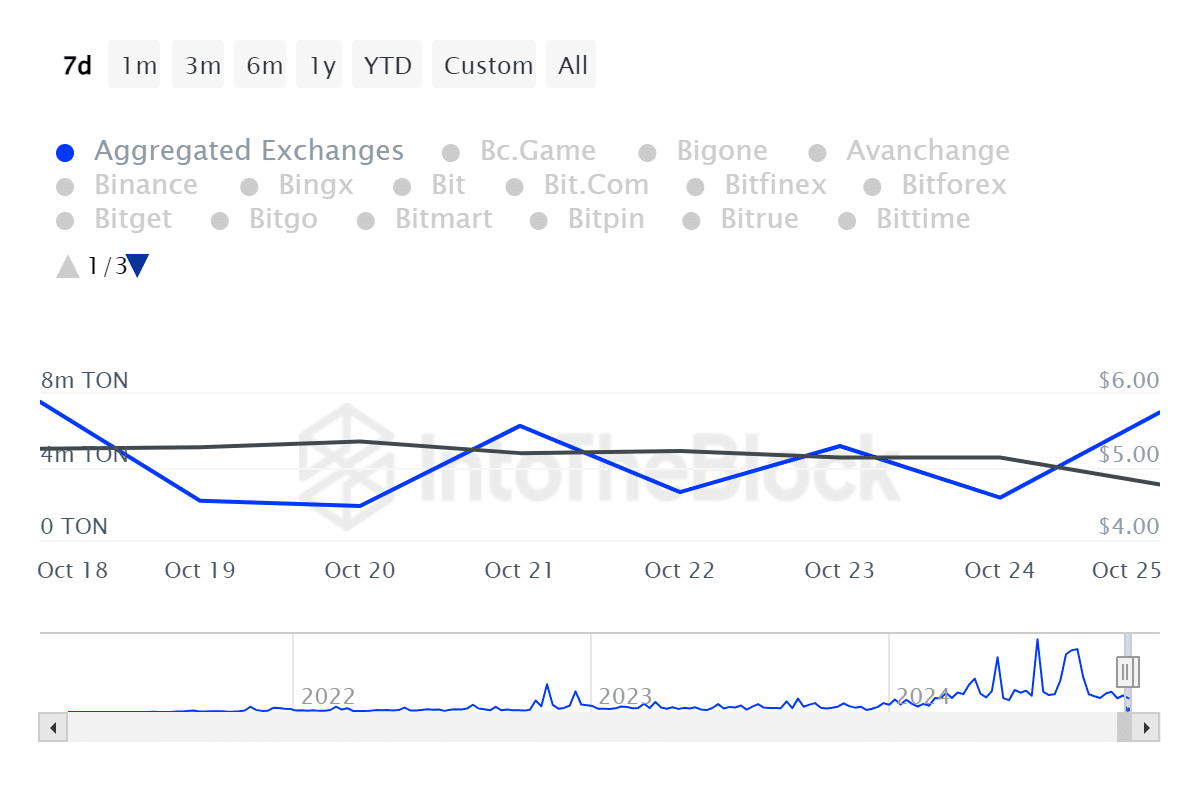1200x800 pixels.
Task: Click the grey Binance legend dot
Action: click(x=65, y=187)
